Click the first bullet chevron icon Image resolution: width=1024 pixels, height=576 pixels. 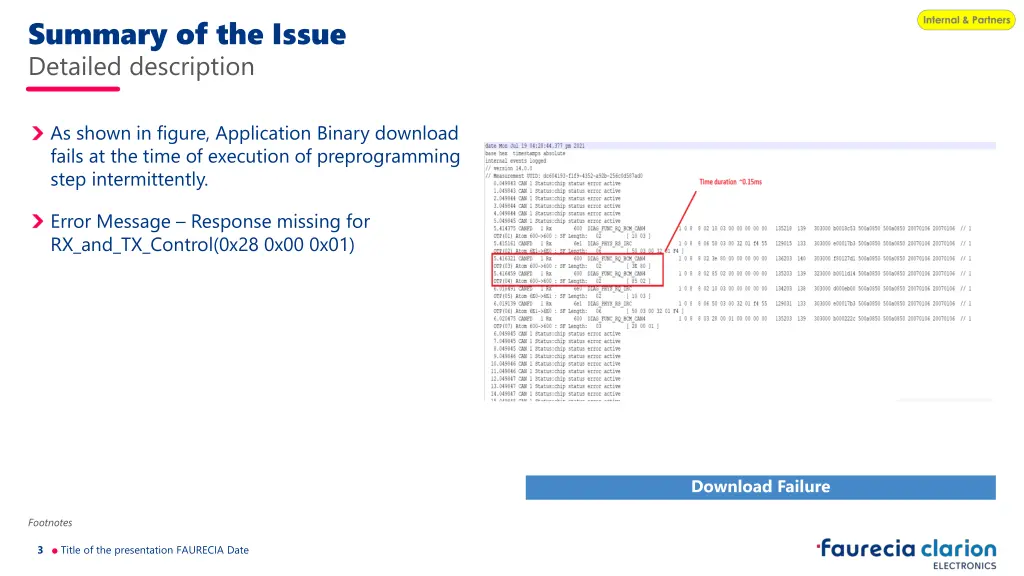[x=37, y=133]
